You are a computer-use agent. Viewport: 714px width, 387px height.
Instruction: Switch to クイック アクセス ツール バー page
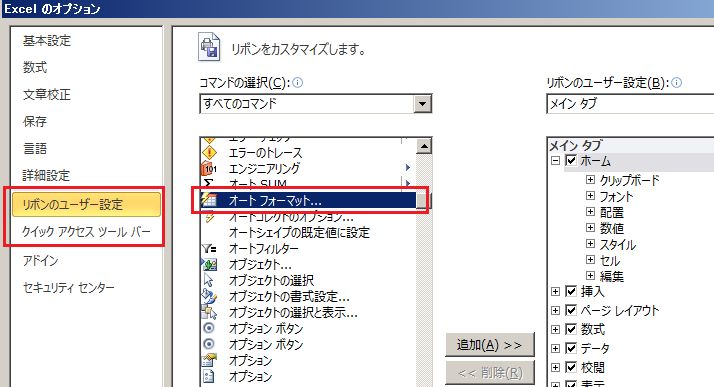click(86, 232)
